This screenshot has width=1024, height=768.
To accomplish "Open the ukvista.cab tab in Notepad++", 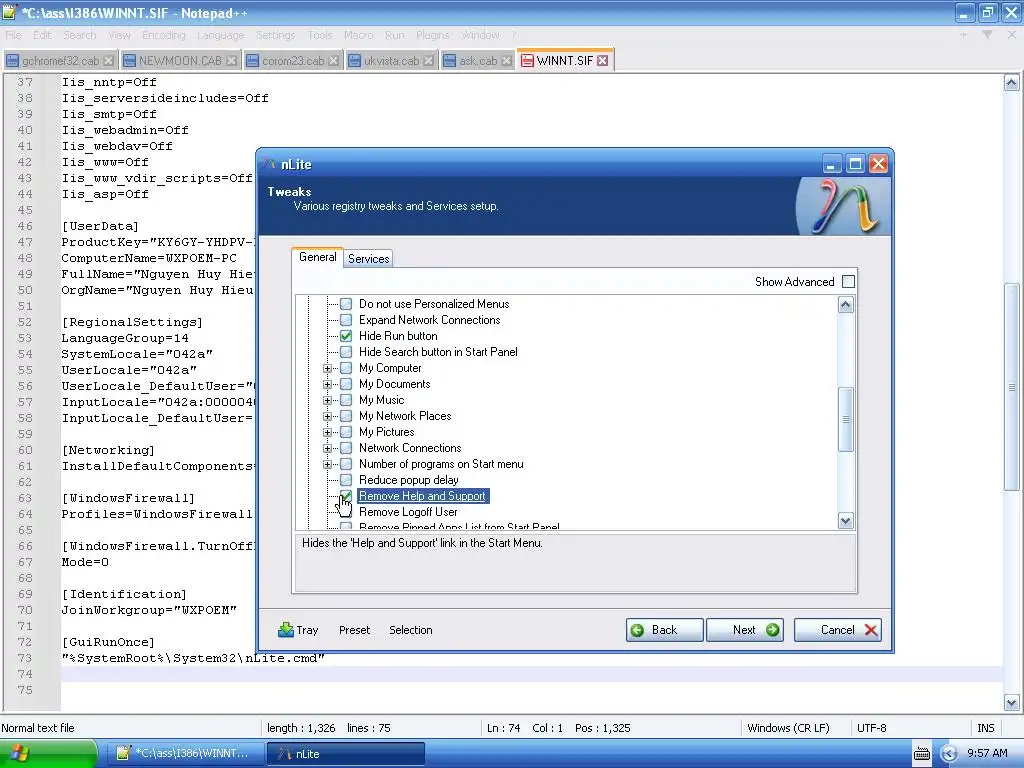I will [x=391, y=61].
